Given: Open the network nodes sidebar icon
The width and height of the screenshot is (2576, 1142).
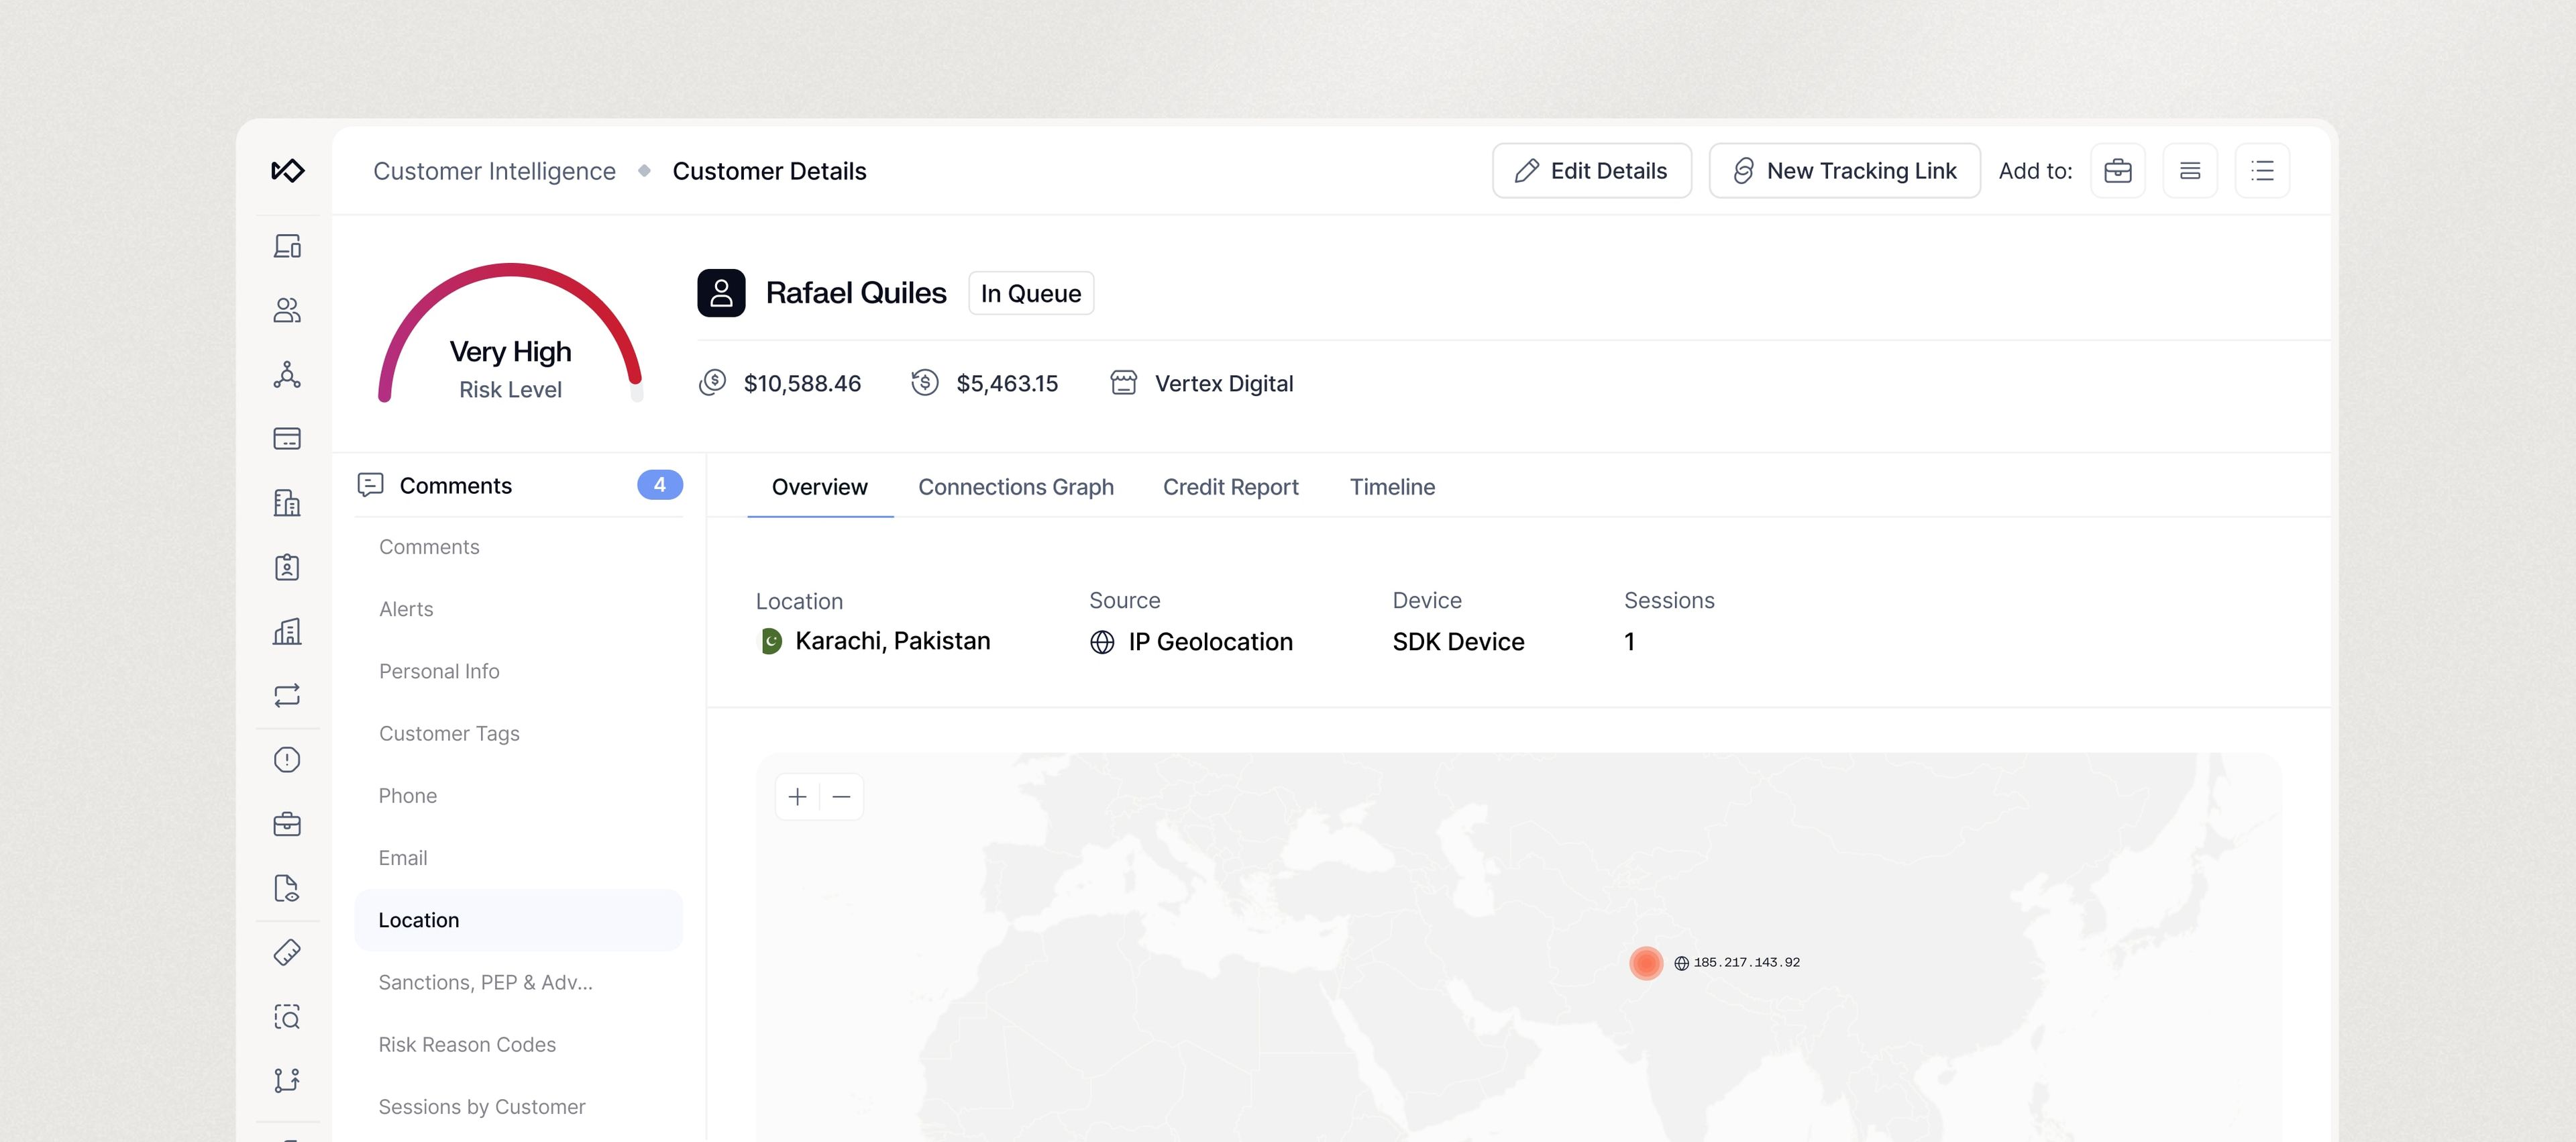Looking at the screenshot, I should click(x=287, y=375).
